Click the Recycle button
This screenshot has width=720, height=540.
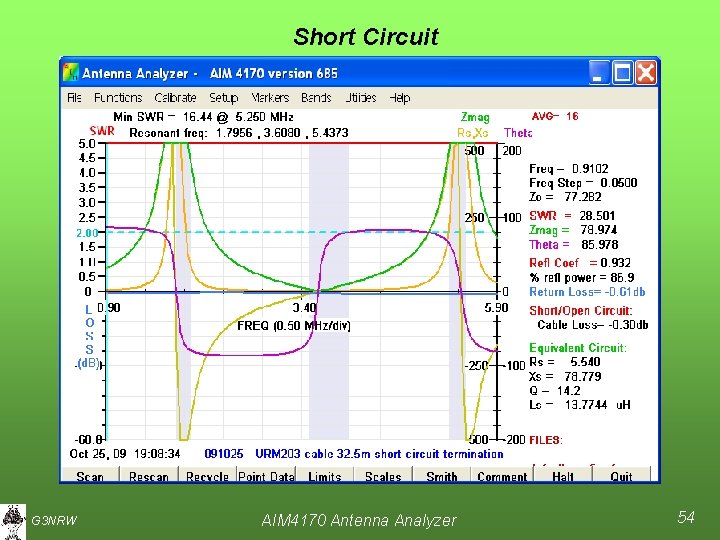(208, 475)
